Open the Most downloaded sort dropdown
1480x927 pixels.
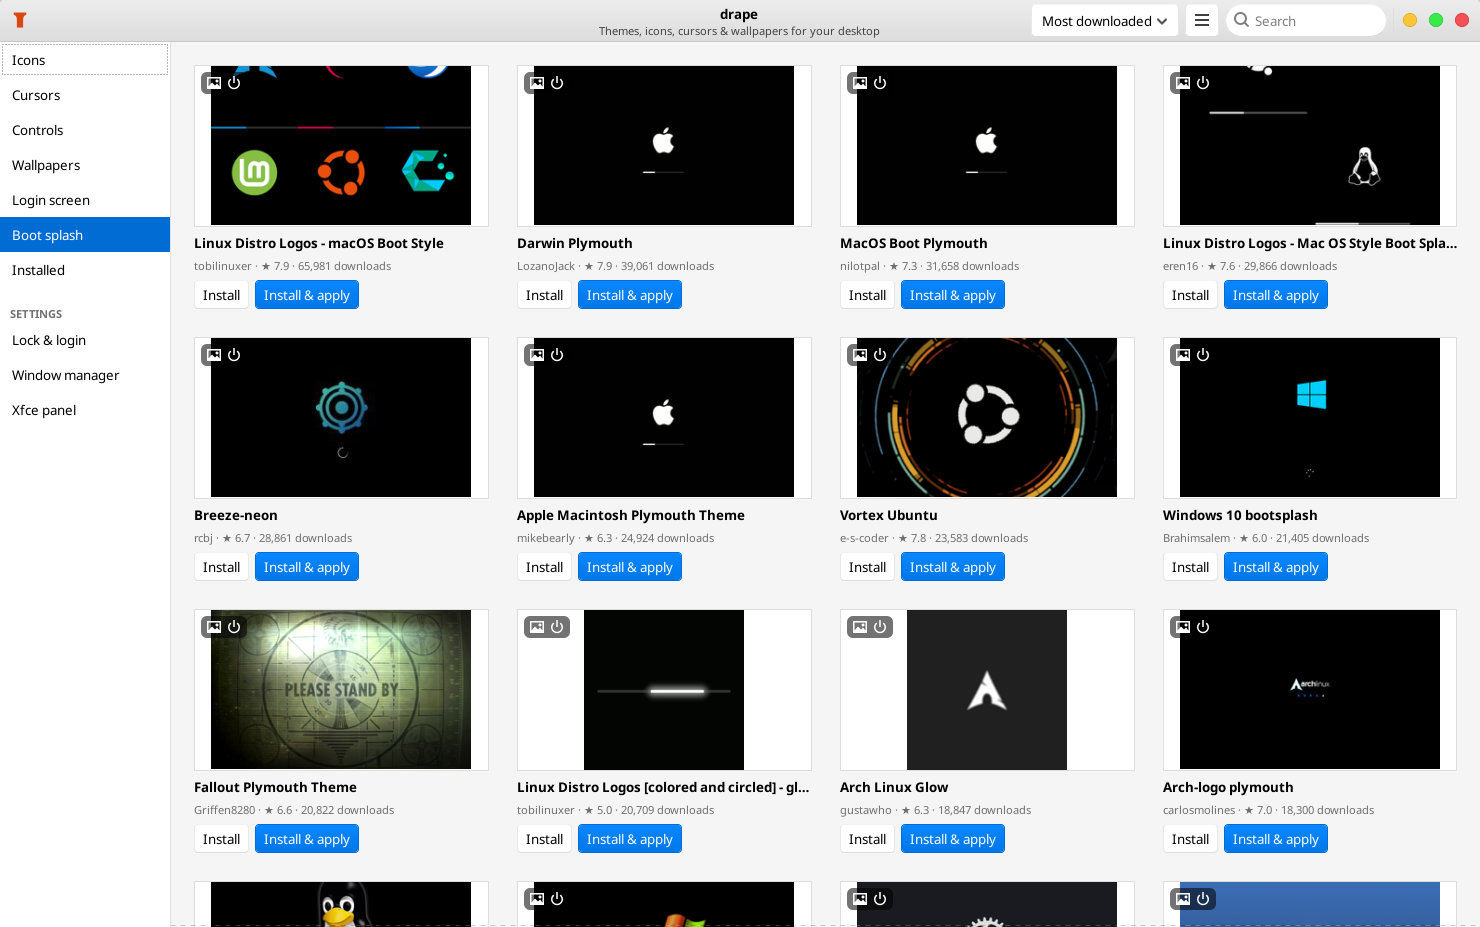coord(1104,20)
